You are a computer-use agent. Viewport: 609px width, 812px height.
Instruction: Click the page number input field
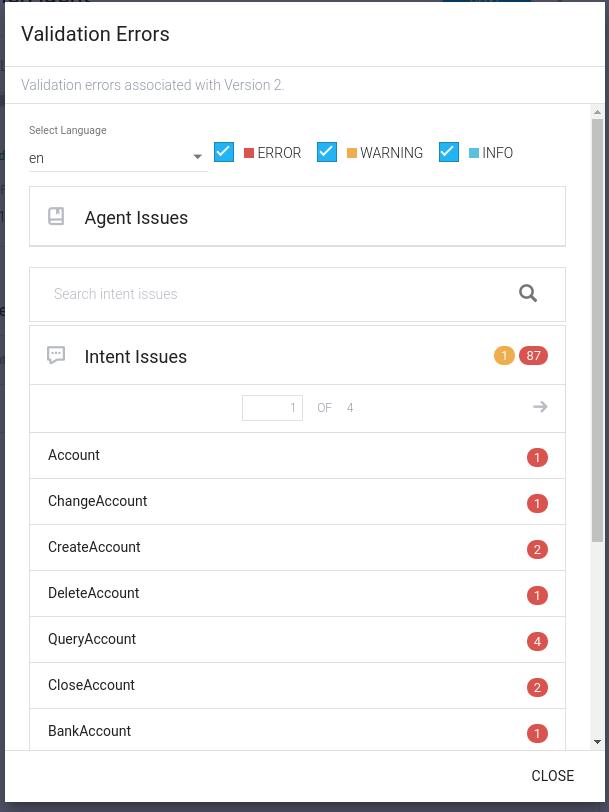[272, 406]
